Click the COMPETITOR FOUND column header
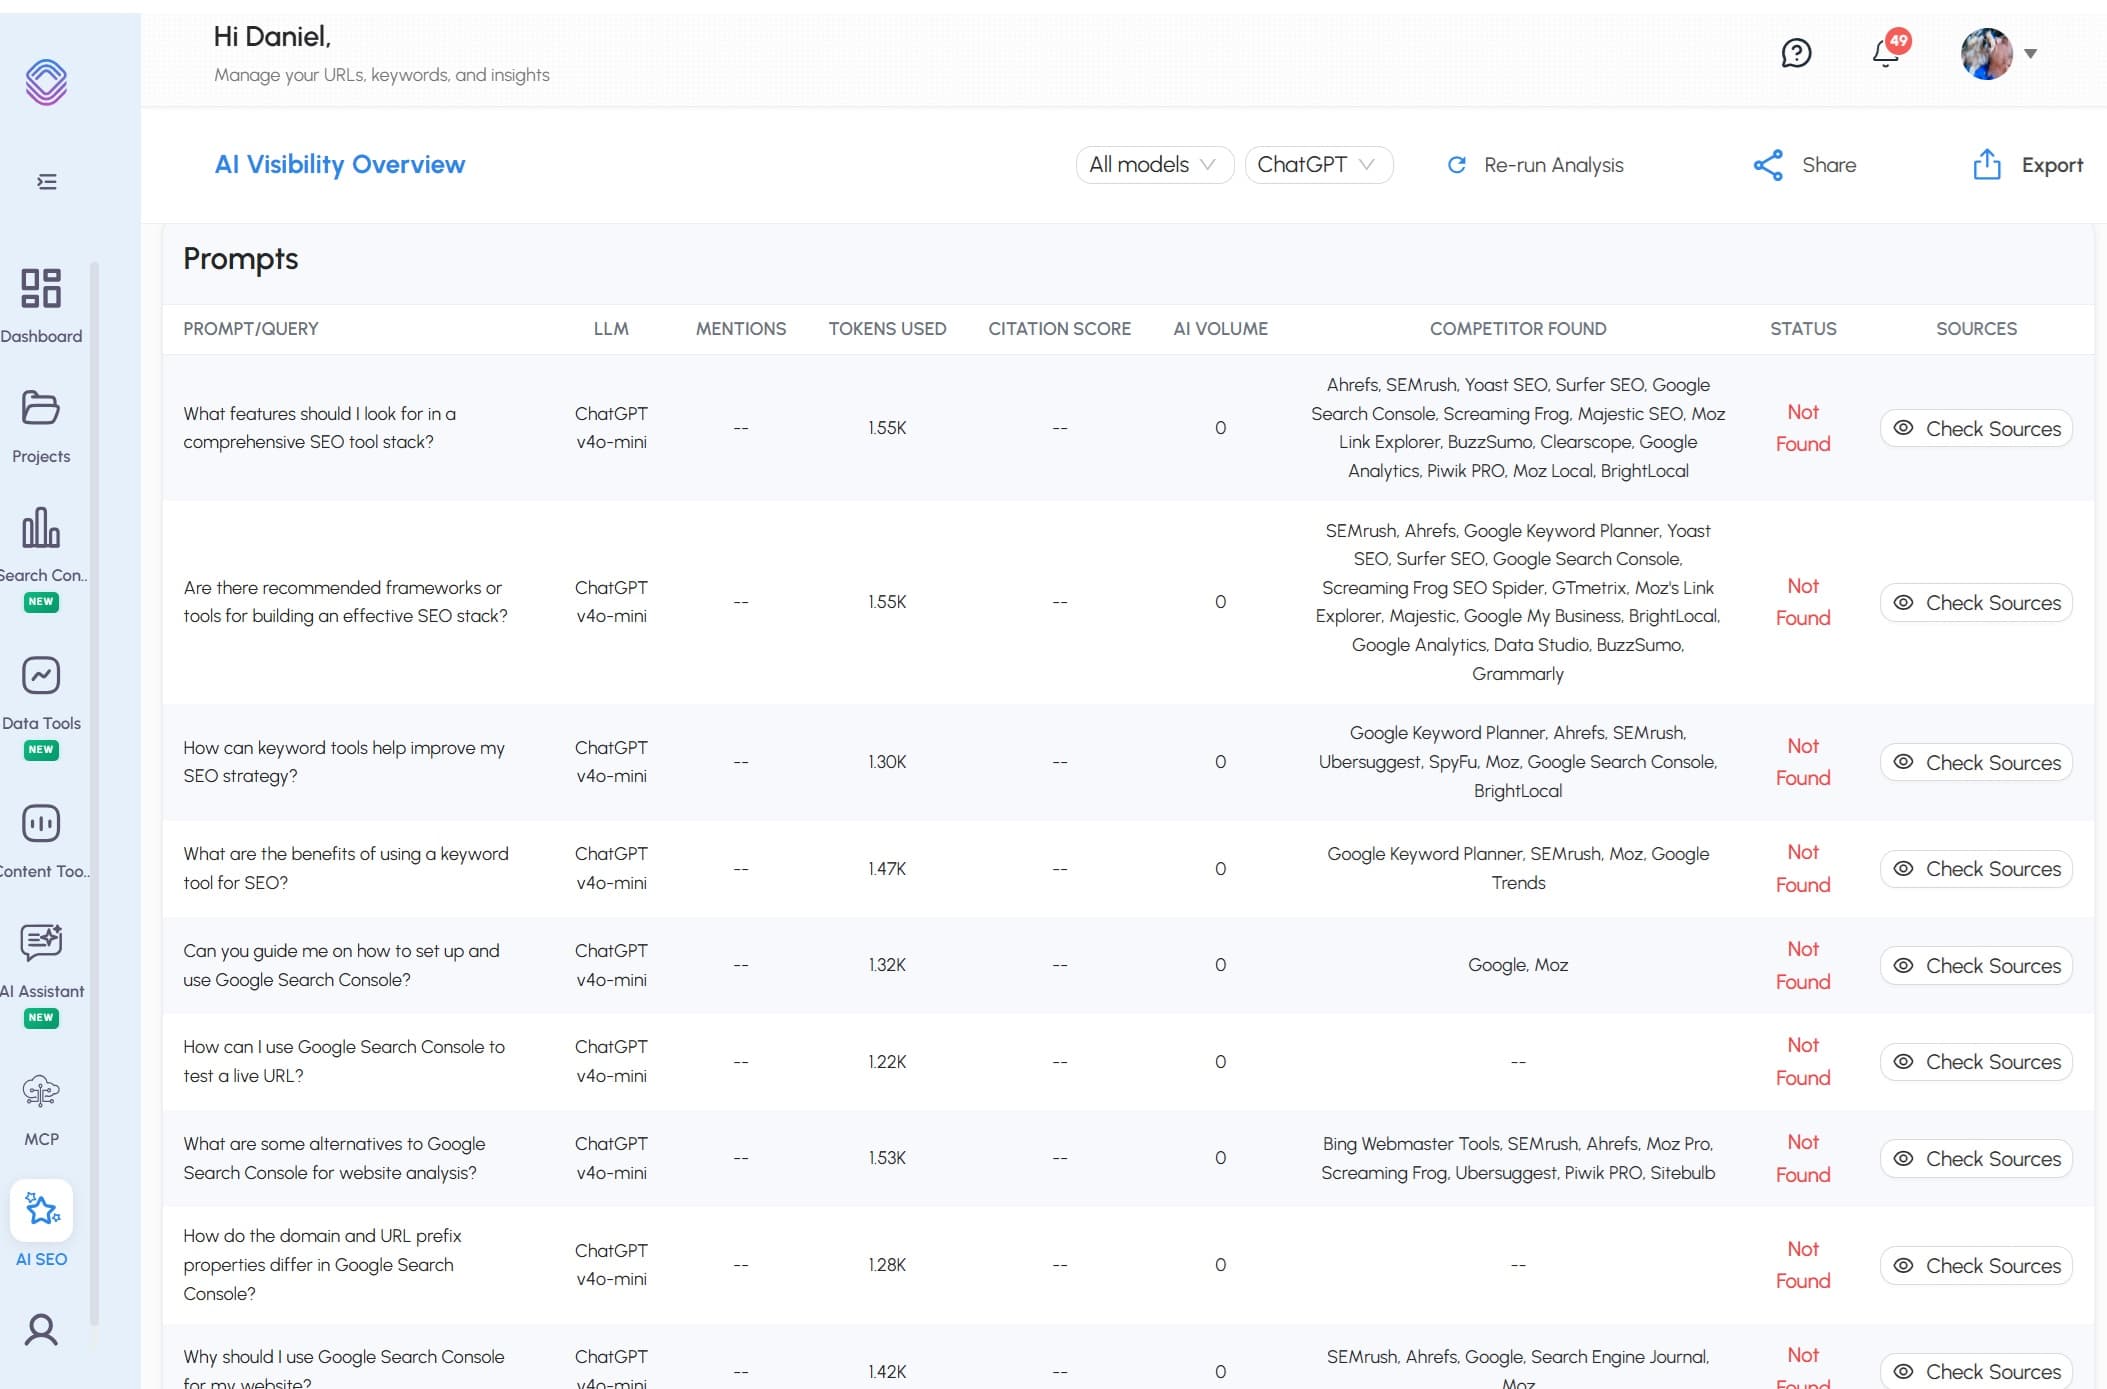The width and height of the screenshot is (2107, 1389). (1518, 329)
